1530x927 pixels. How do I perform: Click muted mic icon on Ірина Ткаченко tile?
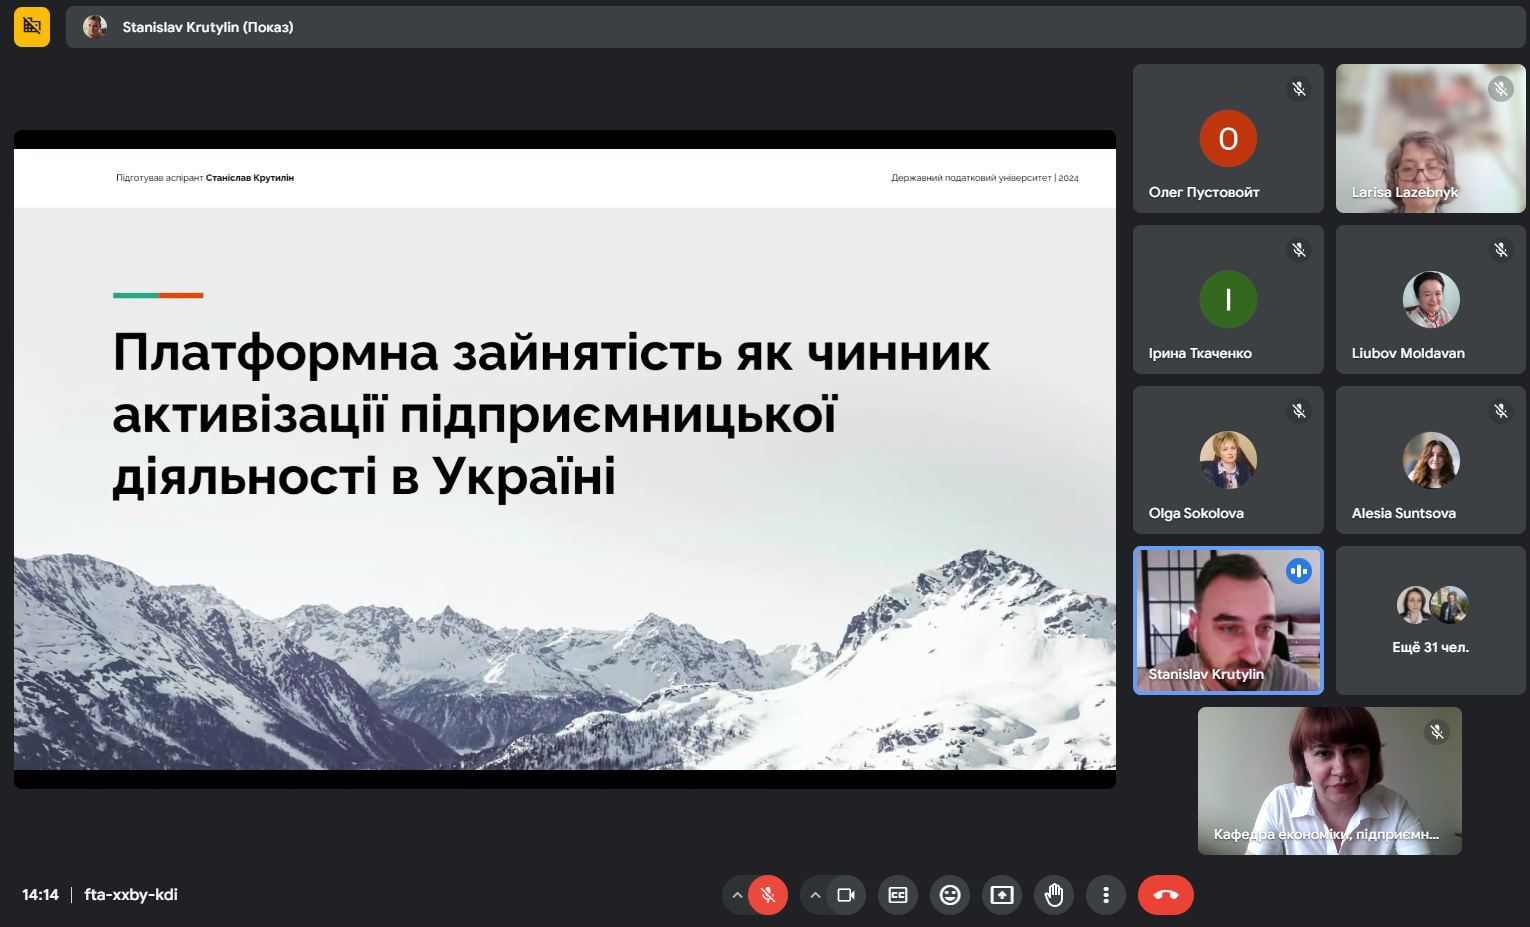[1299, 250]
